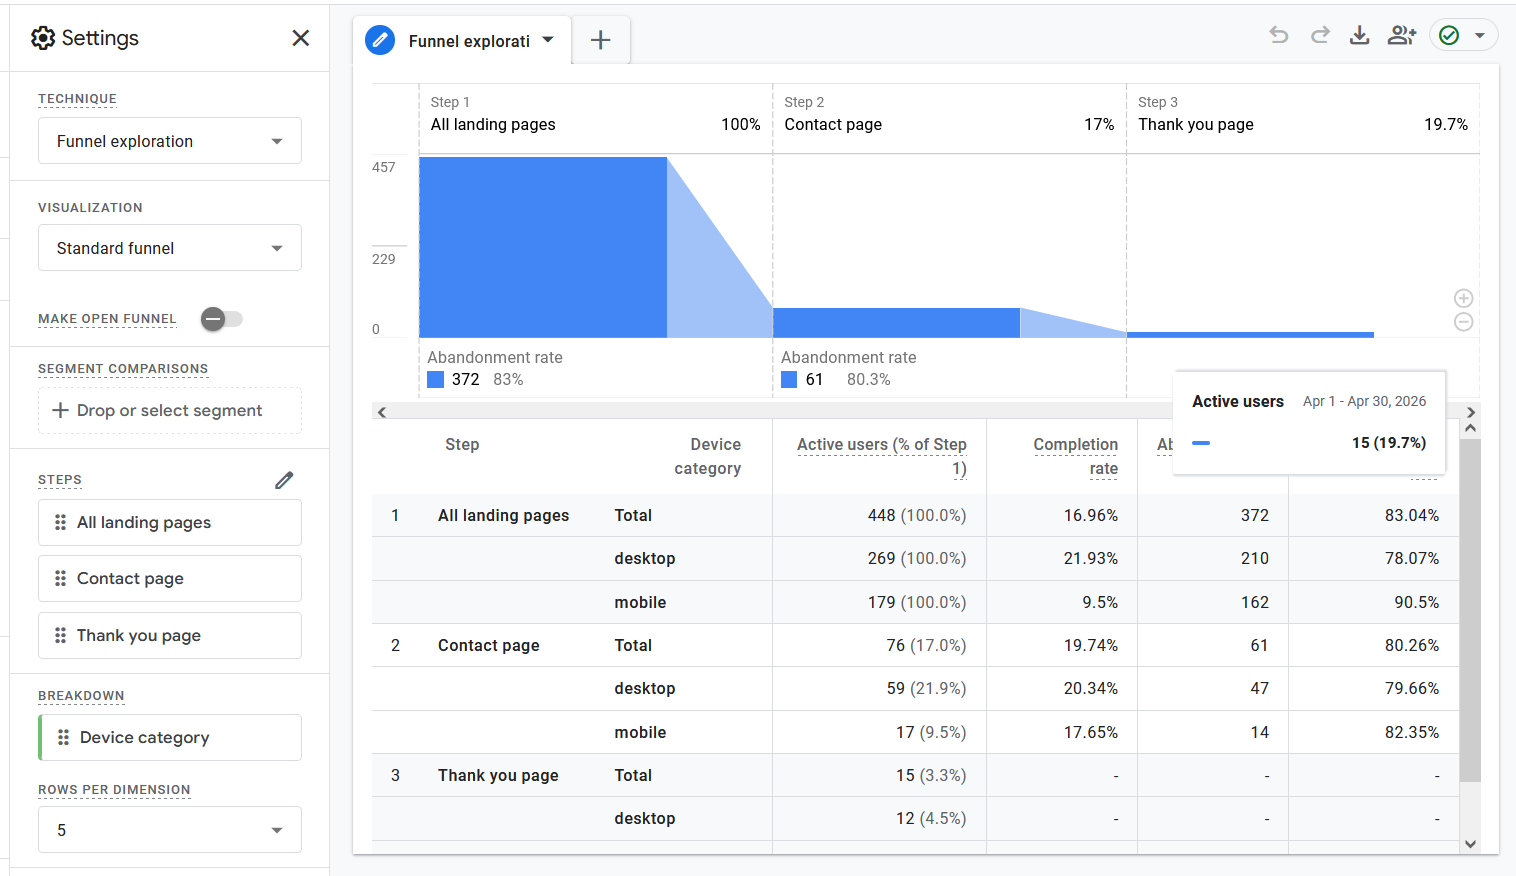Add a new exploration tab
This screenshot has height=876, width=1516.
pos(600,40)
